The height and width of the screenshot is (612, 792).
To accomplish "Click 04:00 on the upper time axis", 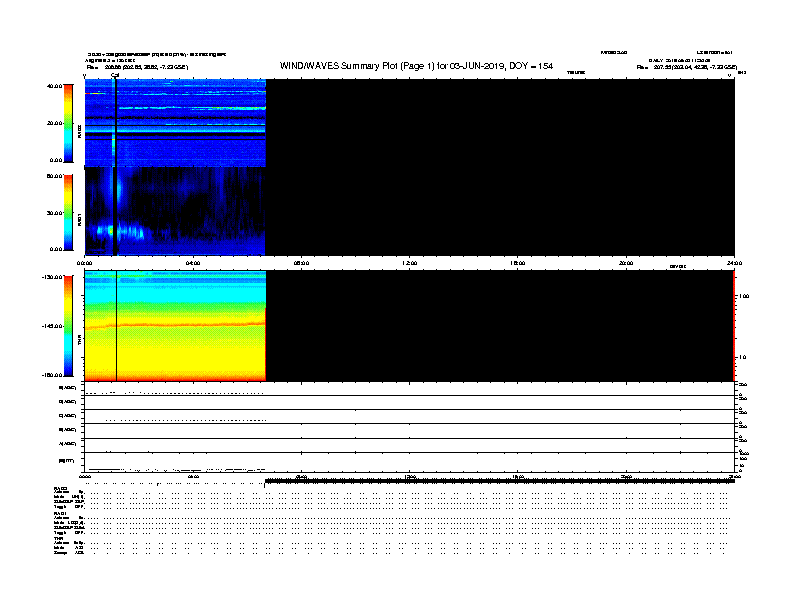I will click(x=193, y=263).
